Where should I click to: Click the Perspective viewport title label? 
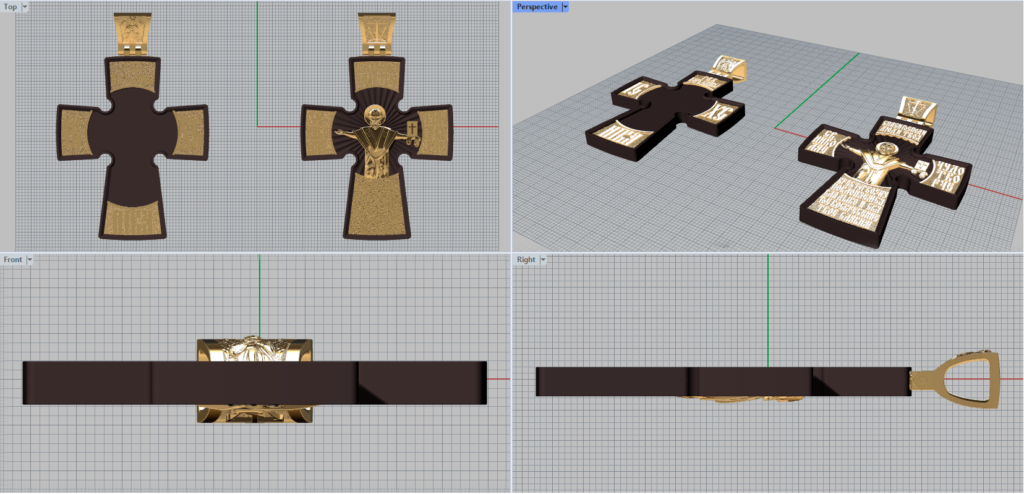pyautogui.click(x=536, y=7)
